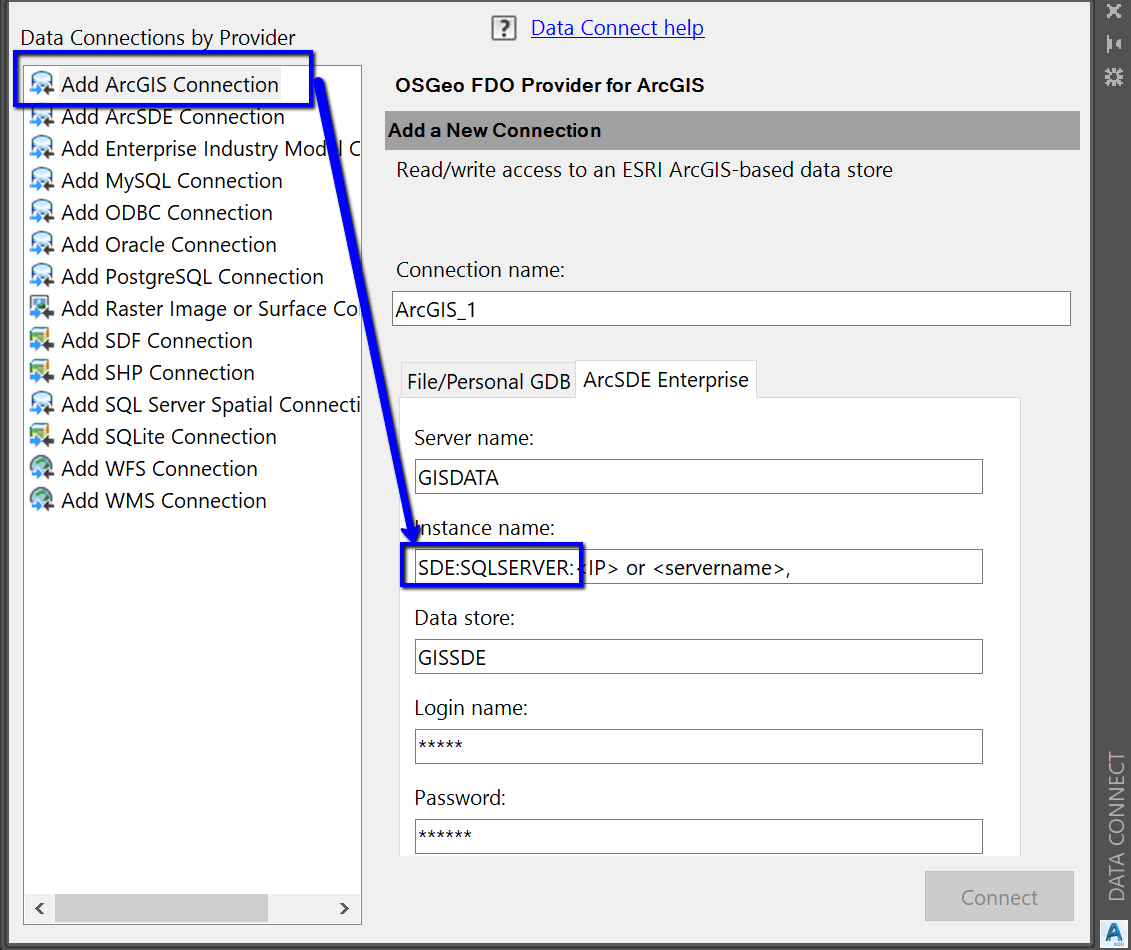This screenshot has width=1131, height=950.
Task: Click the help question mark icon
Action: (x=503, y=28)
